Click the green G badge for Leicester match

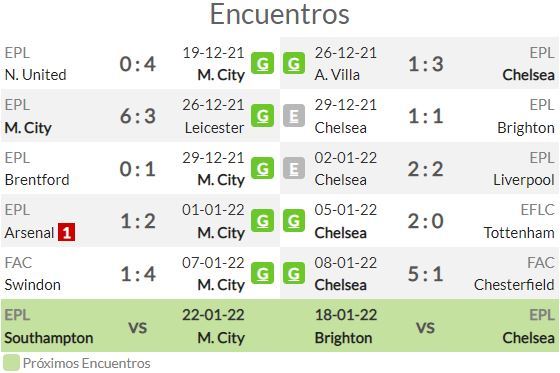tap(262, 116)
